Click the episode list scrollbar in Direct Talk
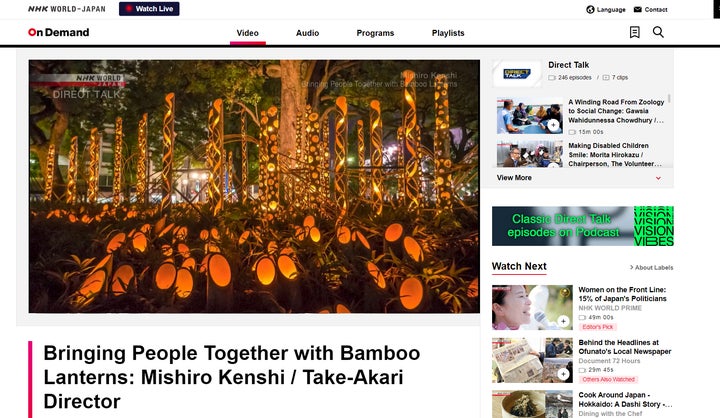Image resolution: width=720 pixels, height=418 pixels. 669,98
